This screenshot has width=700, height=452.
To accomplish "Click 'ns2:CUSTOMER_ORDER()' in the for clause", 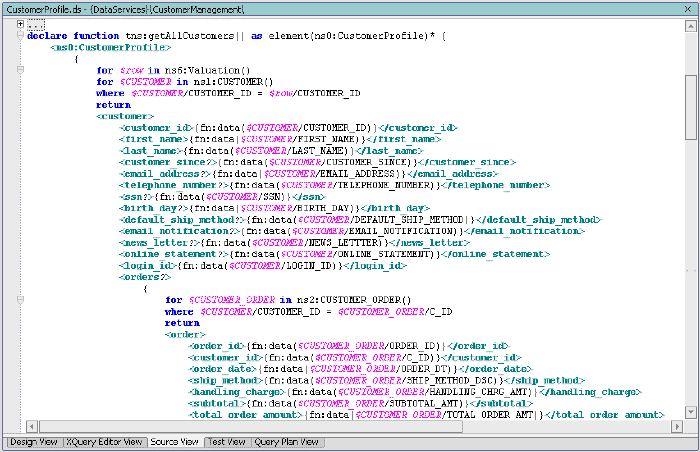I will [x=354, y=300].
